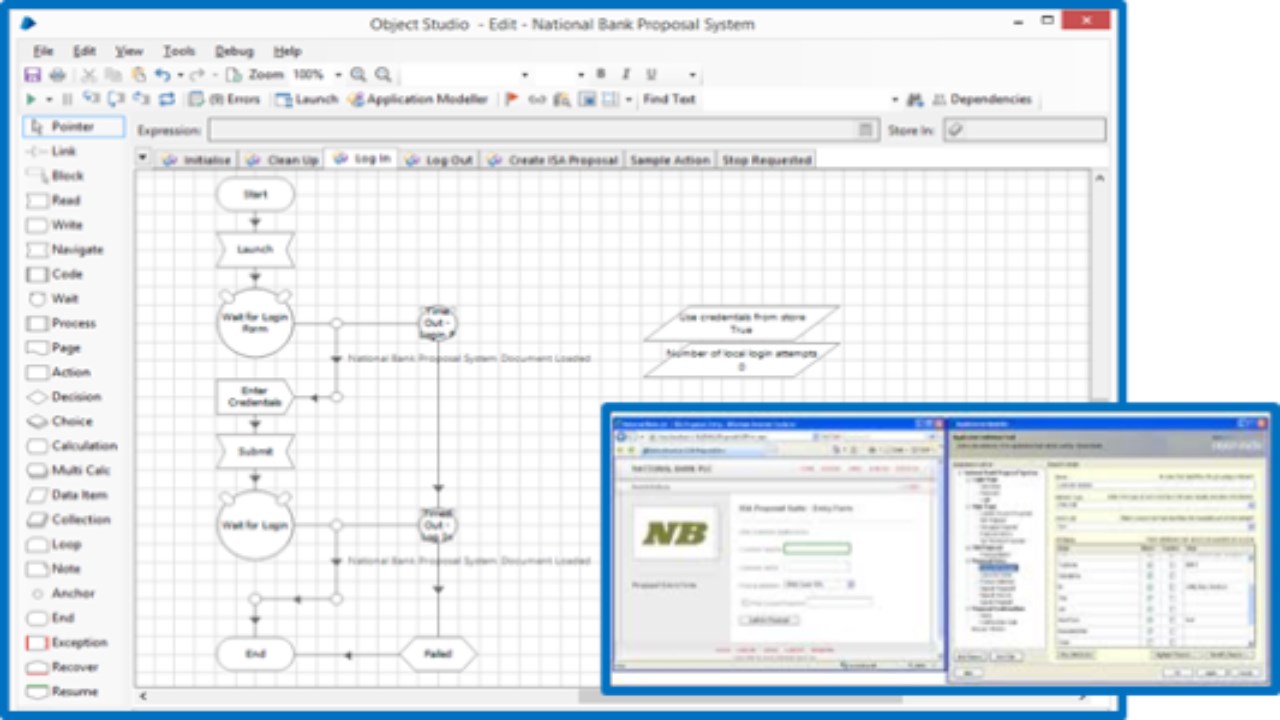Image resolution: width=1280 pixels, height=720 pixels.
Task: Click the canvas vertical scrollbar up arrow
Action: tap(1099, 178)
